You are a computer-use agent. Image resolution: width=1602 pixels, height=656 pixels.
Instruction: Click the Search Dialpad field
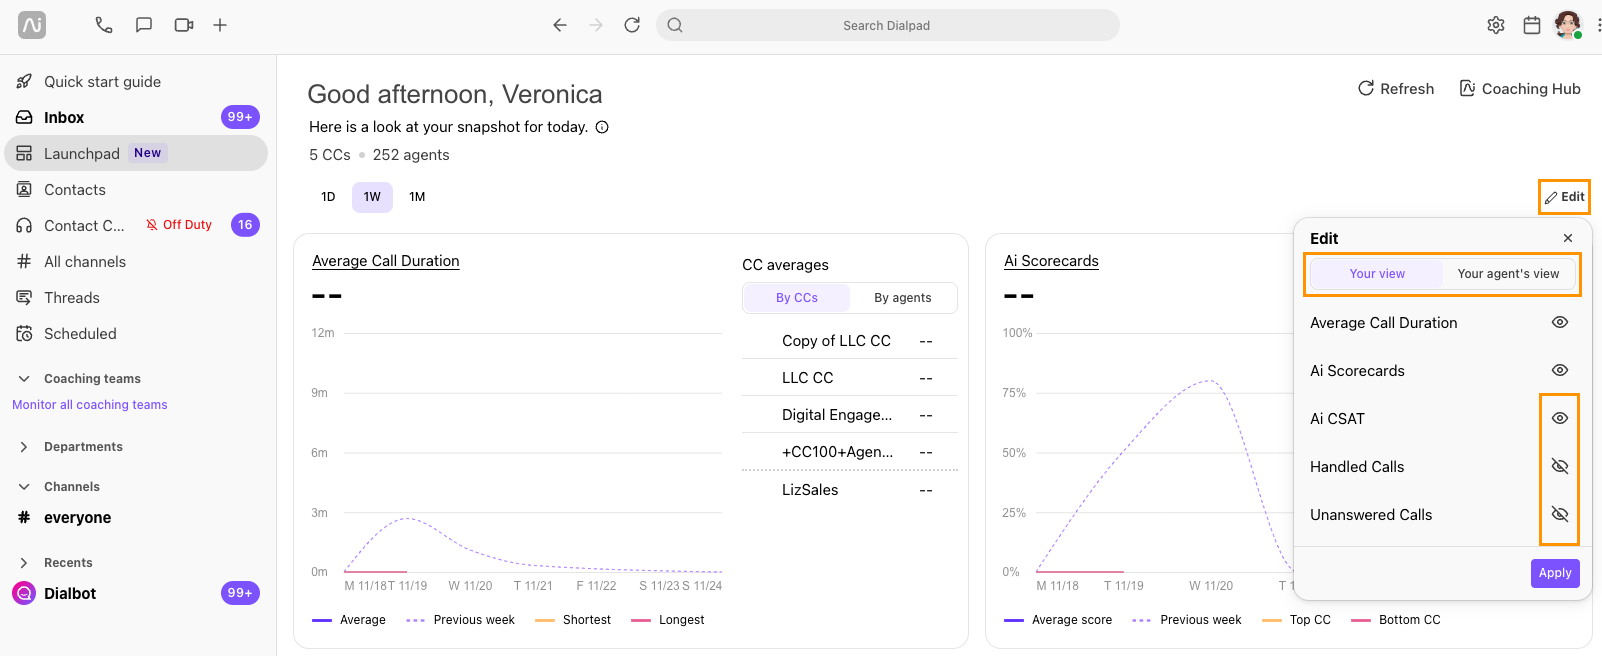pyautogui.click(x=887, y=25)
